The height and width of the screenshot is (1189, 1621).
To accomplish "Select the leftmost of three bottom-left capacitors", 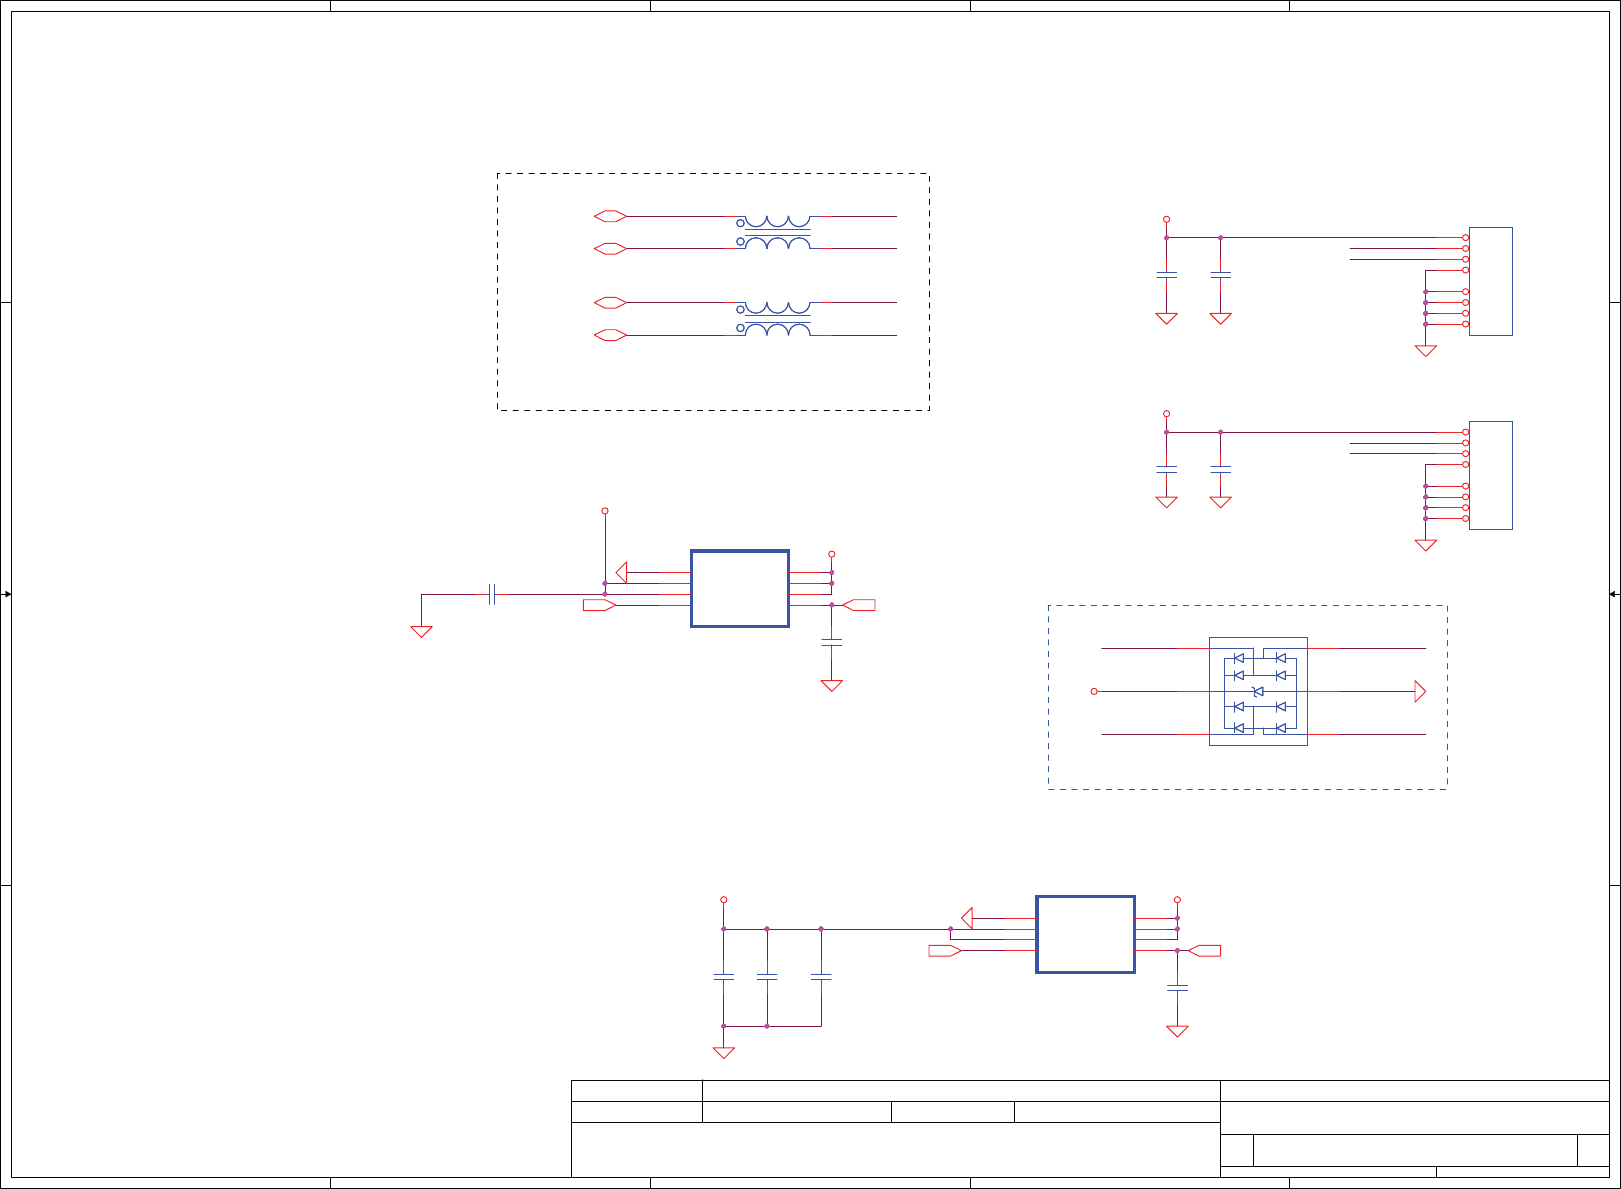I will pos(723,977).
